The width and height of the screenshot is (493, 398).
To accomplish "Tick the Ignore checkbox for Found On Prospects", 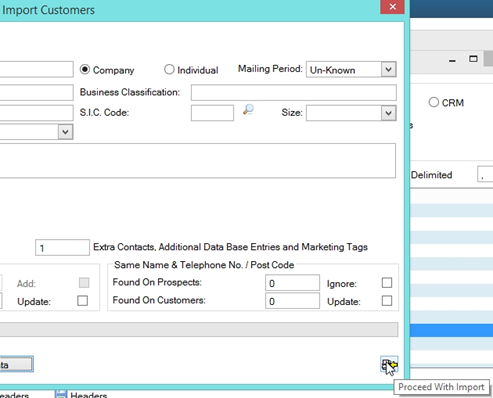I will point(387,283).
